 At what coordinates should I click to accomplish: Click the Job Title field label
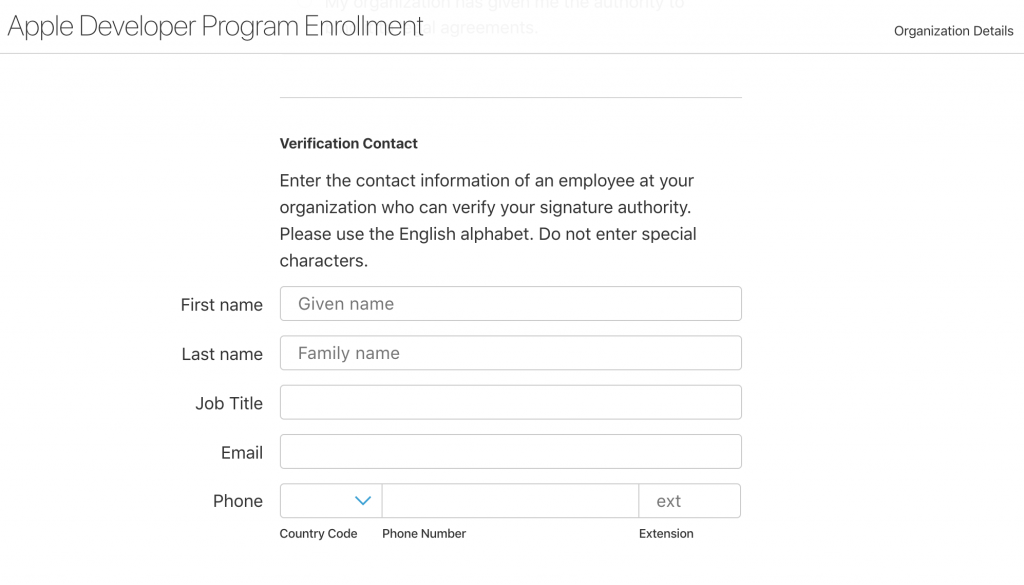point(229,403)
